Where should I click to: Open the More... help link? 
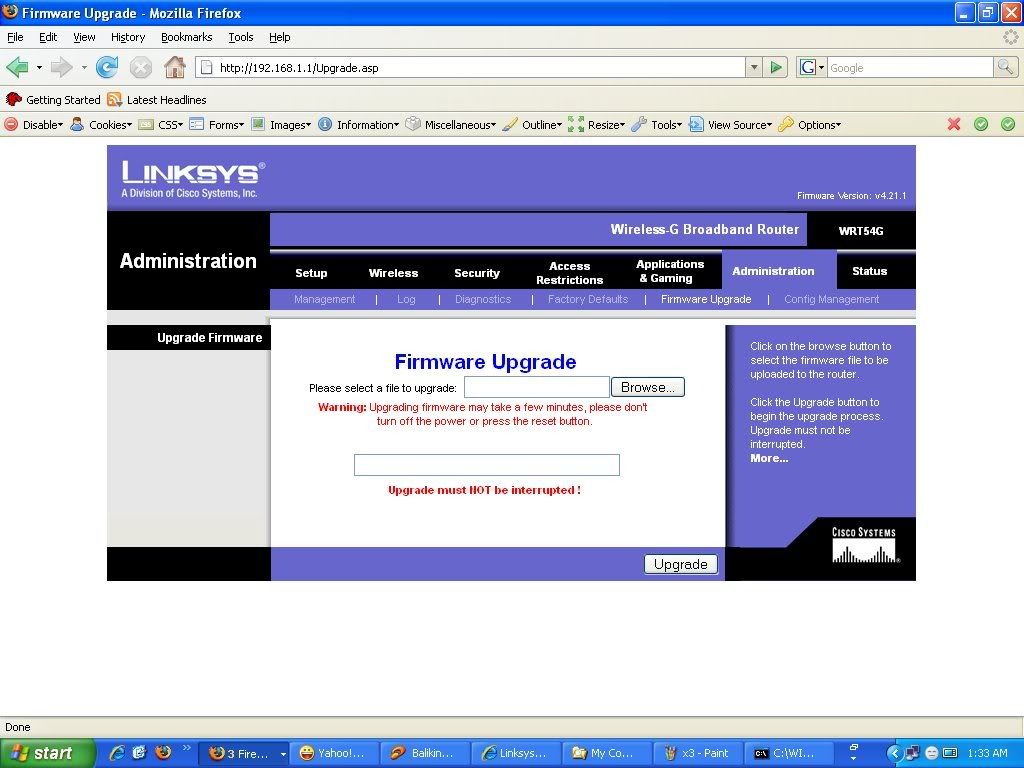769,458
